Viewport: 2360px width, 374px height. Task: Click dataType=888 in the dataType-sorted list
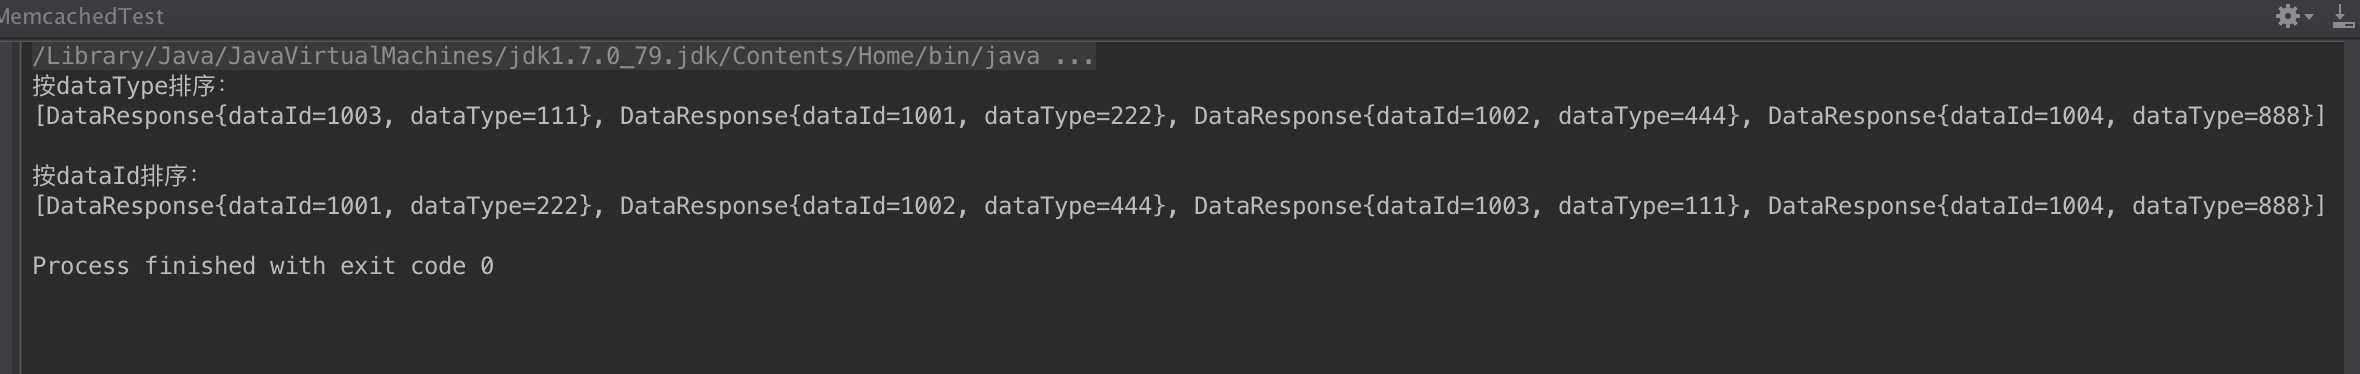pos(2216,116)
